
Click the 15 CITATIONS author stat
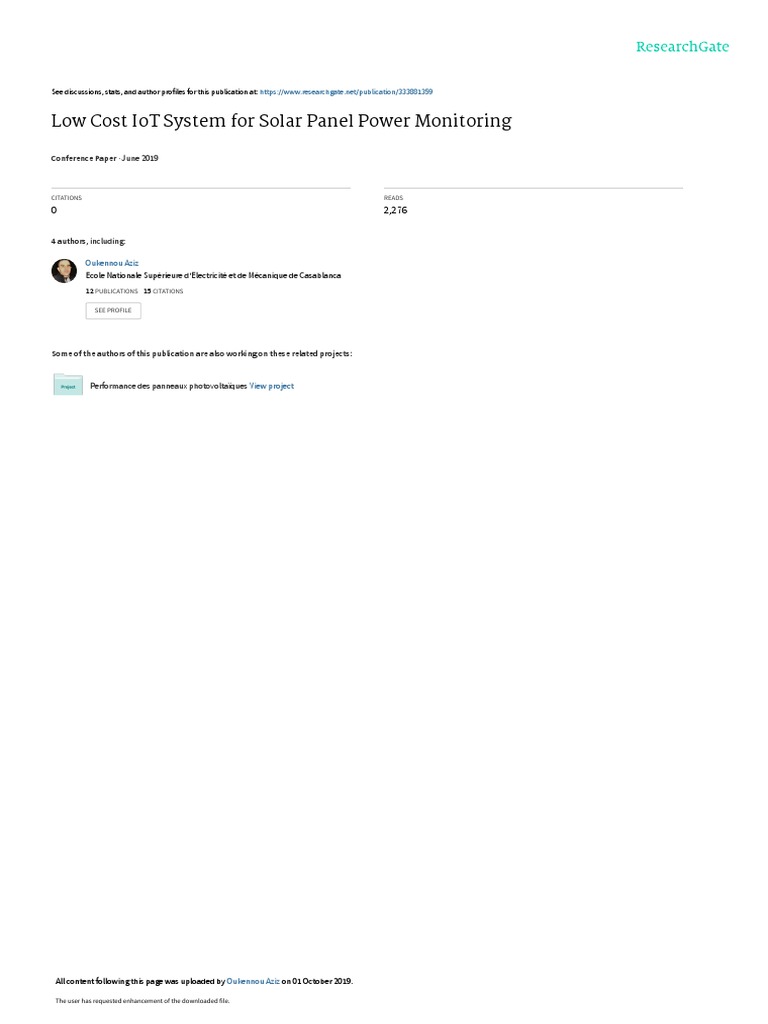click(163, 291)
